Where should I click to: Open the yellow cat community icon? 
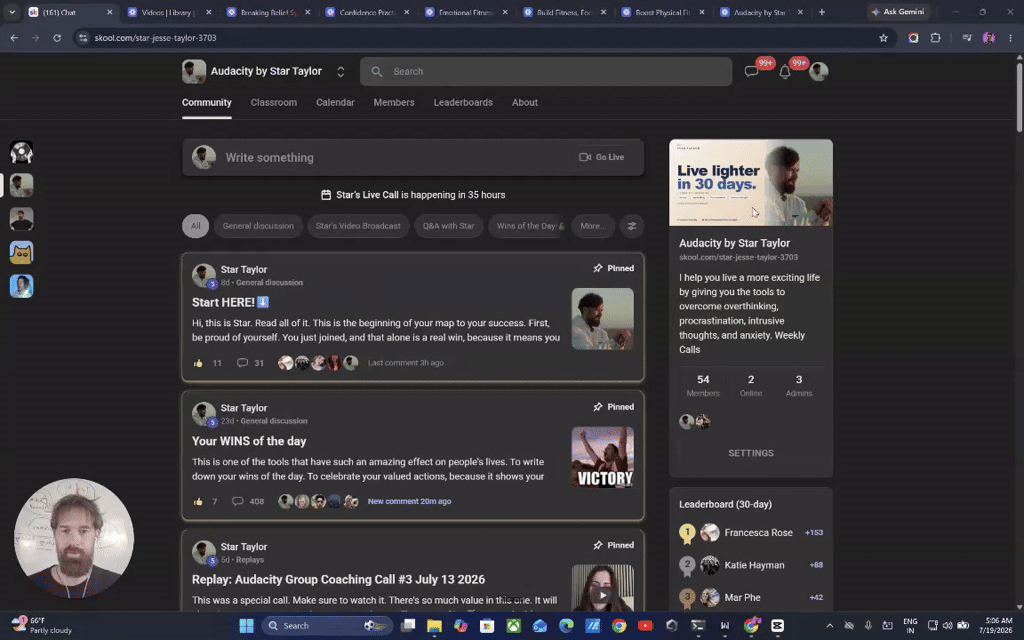click(x=22, y=253)
